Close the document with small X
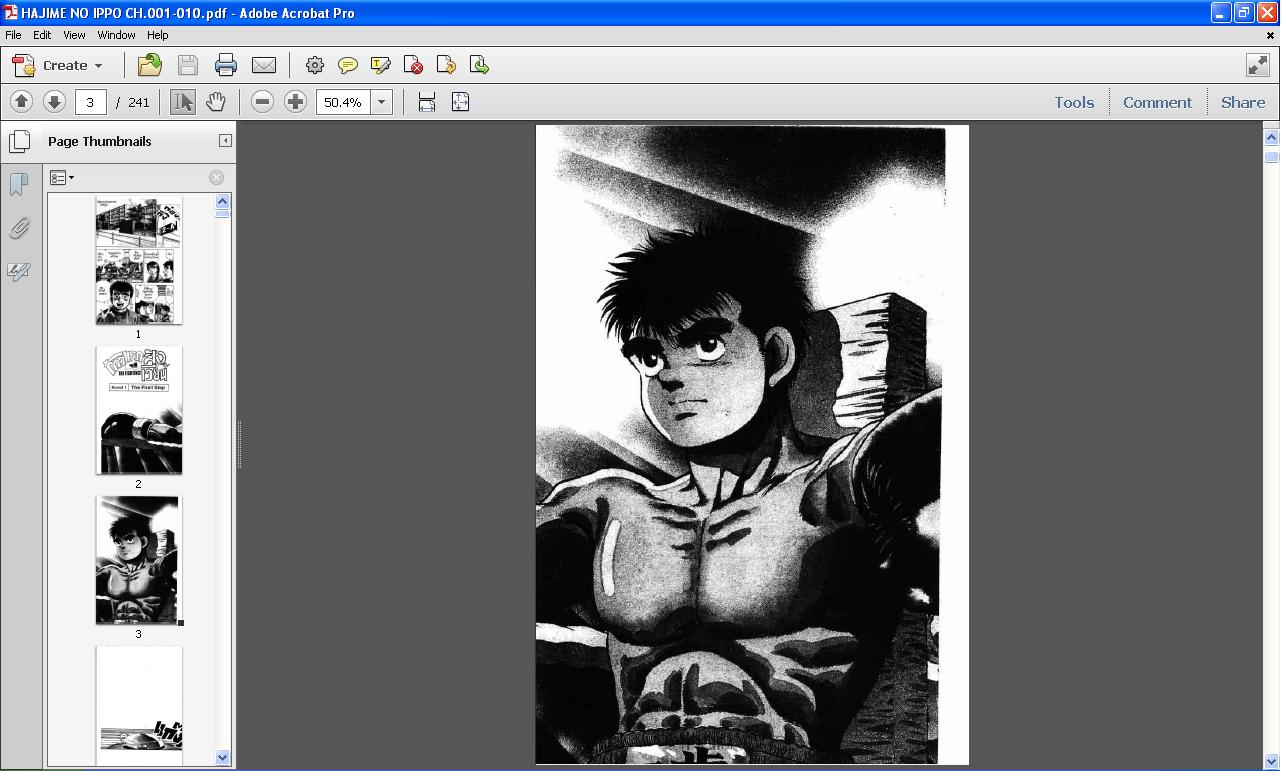 (x=1270, y=35)
